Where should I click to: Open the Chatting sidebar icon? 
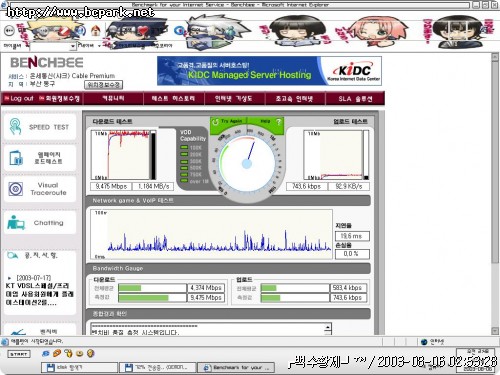tap(15, 223)
